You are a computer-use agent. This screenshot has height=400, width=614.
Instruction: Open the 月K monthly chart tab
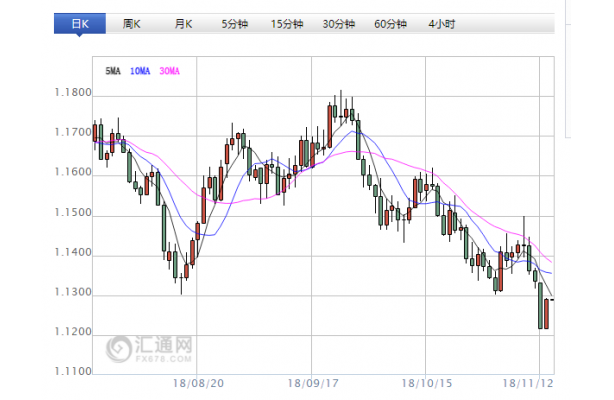point(182,22)
